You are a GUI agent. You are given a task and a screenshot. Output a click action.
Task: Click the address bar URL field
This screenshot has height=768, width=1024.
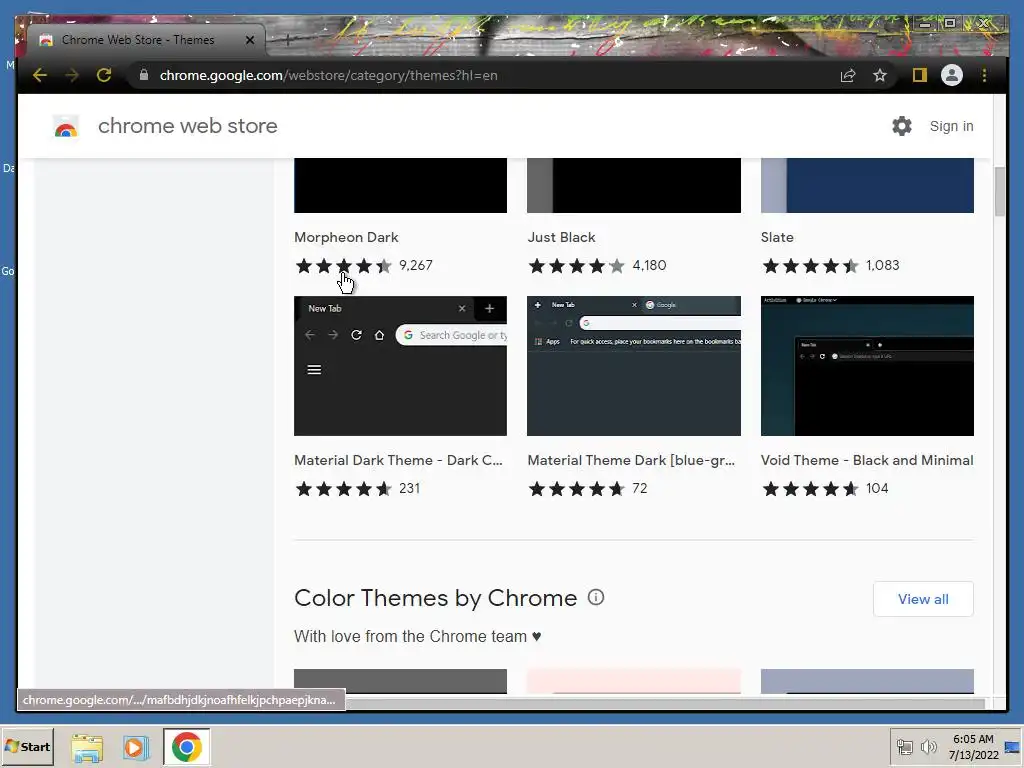[483, 76]
